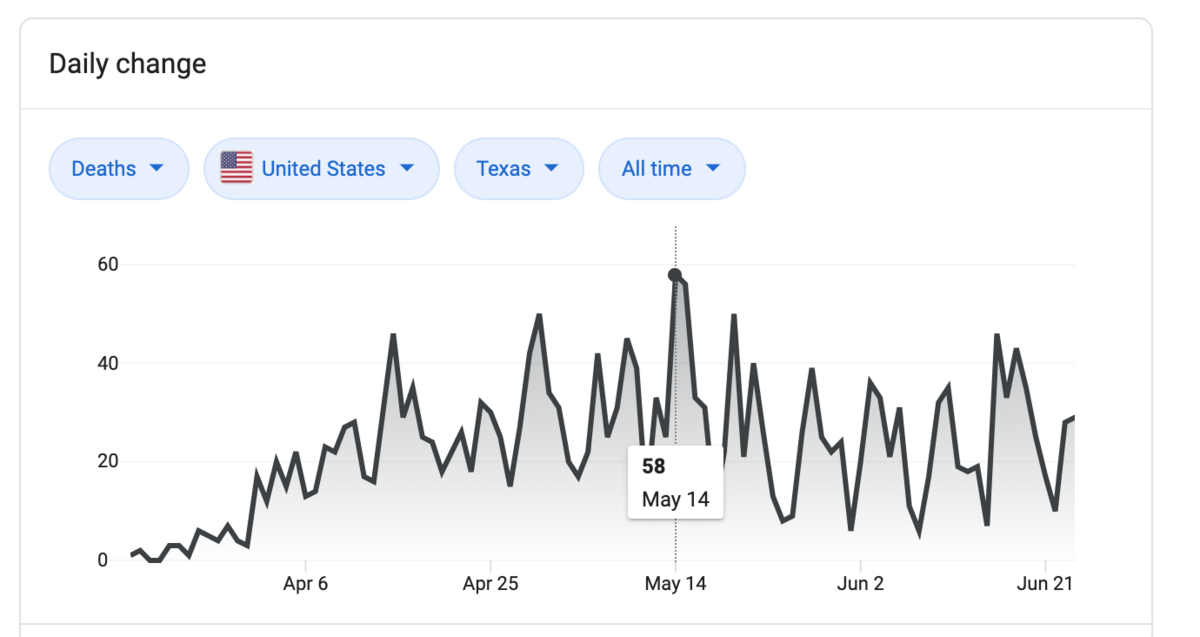
Task: Click the 20 y-axis value
Action: (107, 462)
